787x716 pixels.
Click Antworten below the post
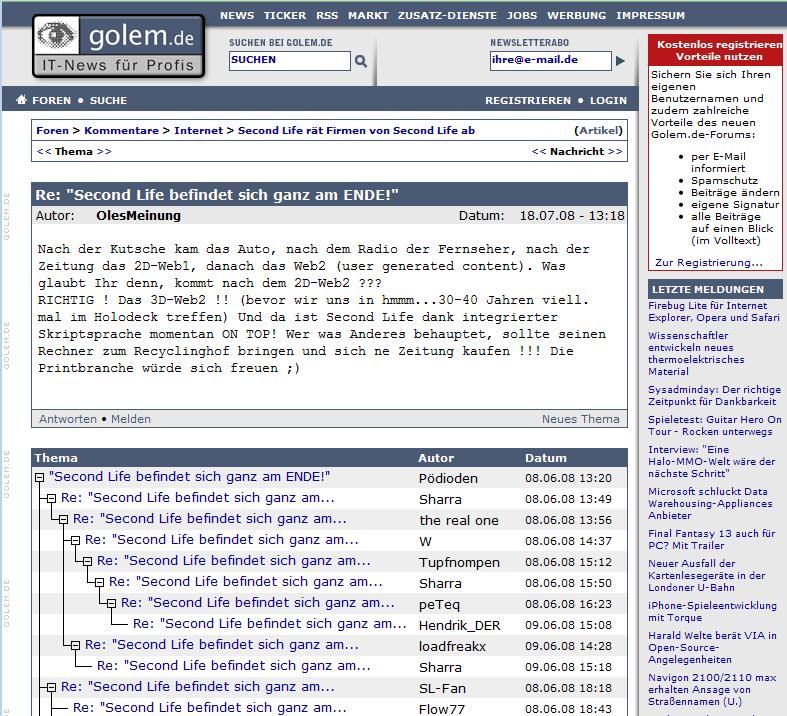68,419
